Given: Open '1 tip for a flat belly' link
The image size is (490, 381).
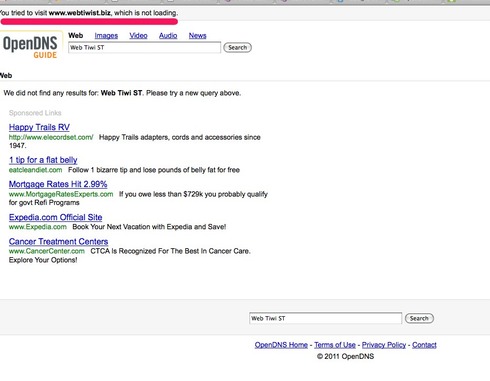Looking at the screenshot, I should coord(43,160).
